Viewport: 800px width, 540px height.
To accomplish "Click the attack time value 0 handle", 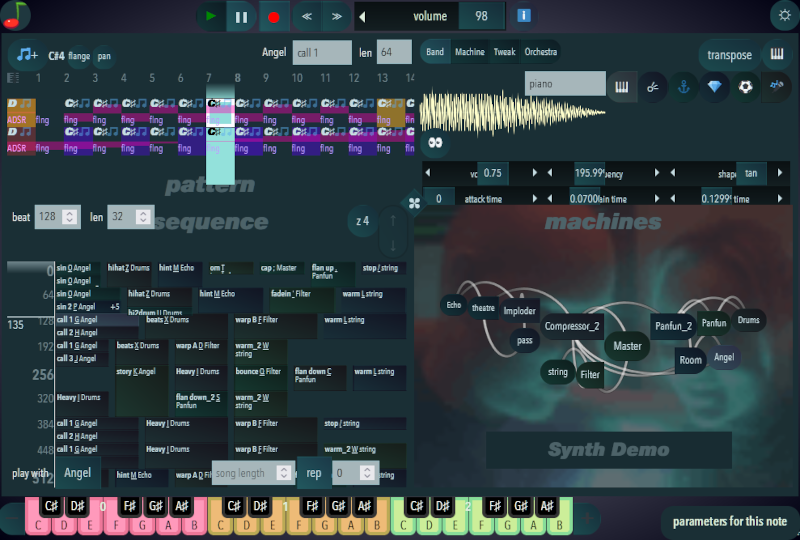I will [x=439, y=199].
